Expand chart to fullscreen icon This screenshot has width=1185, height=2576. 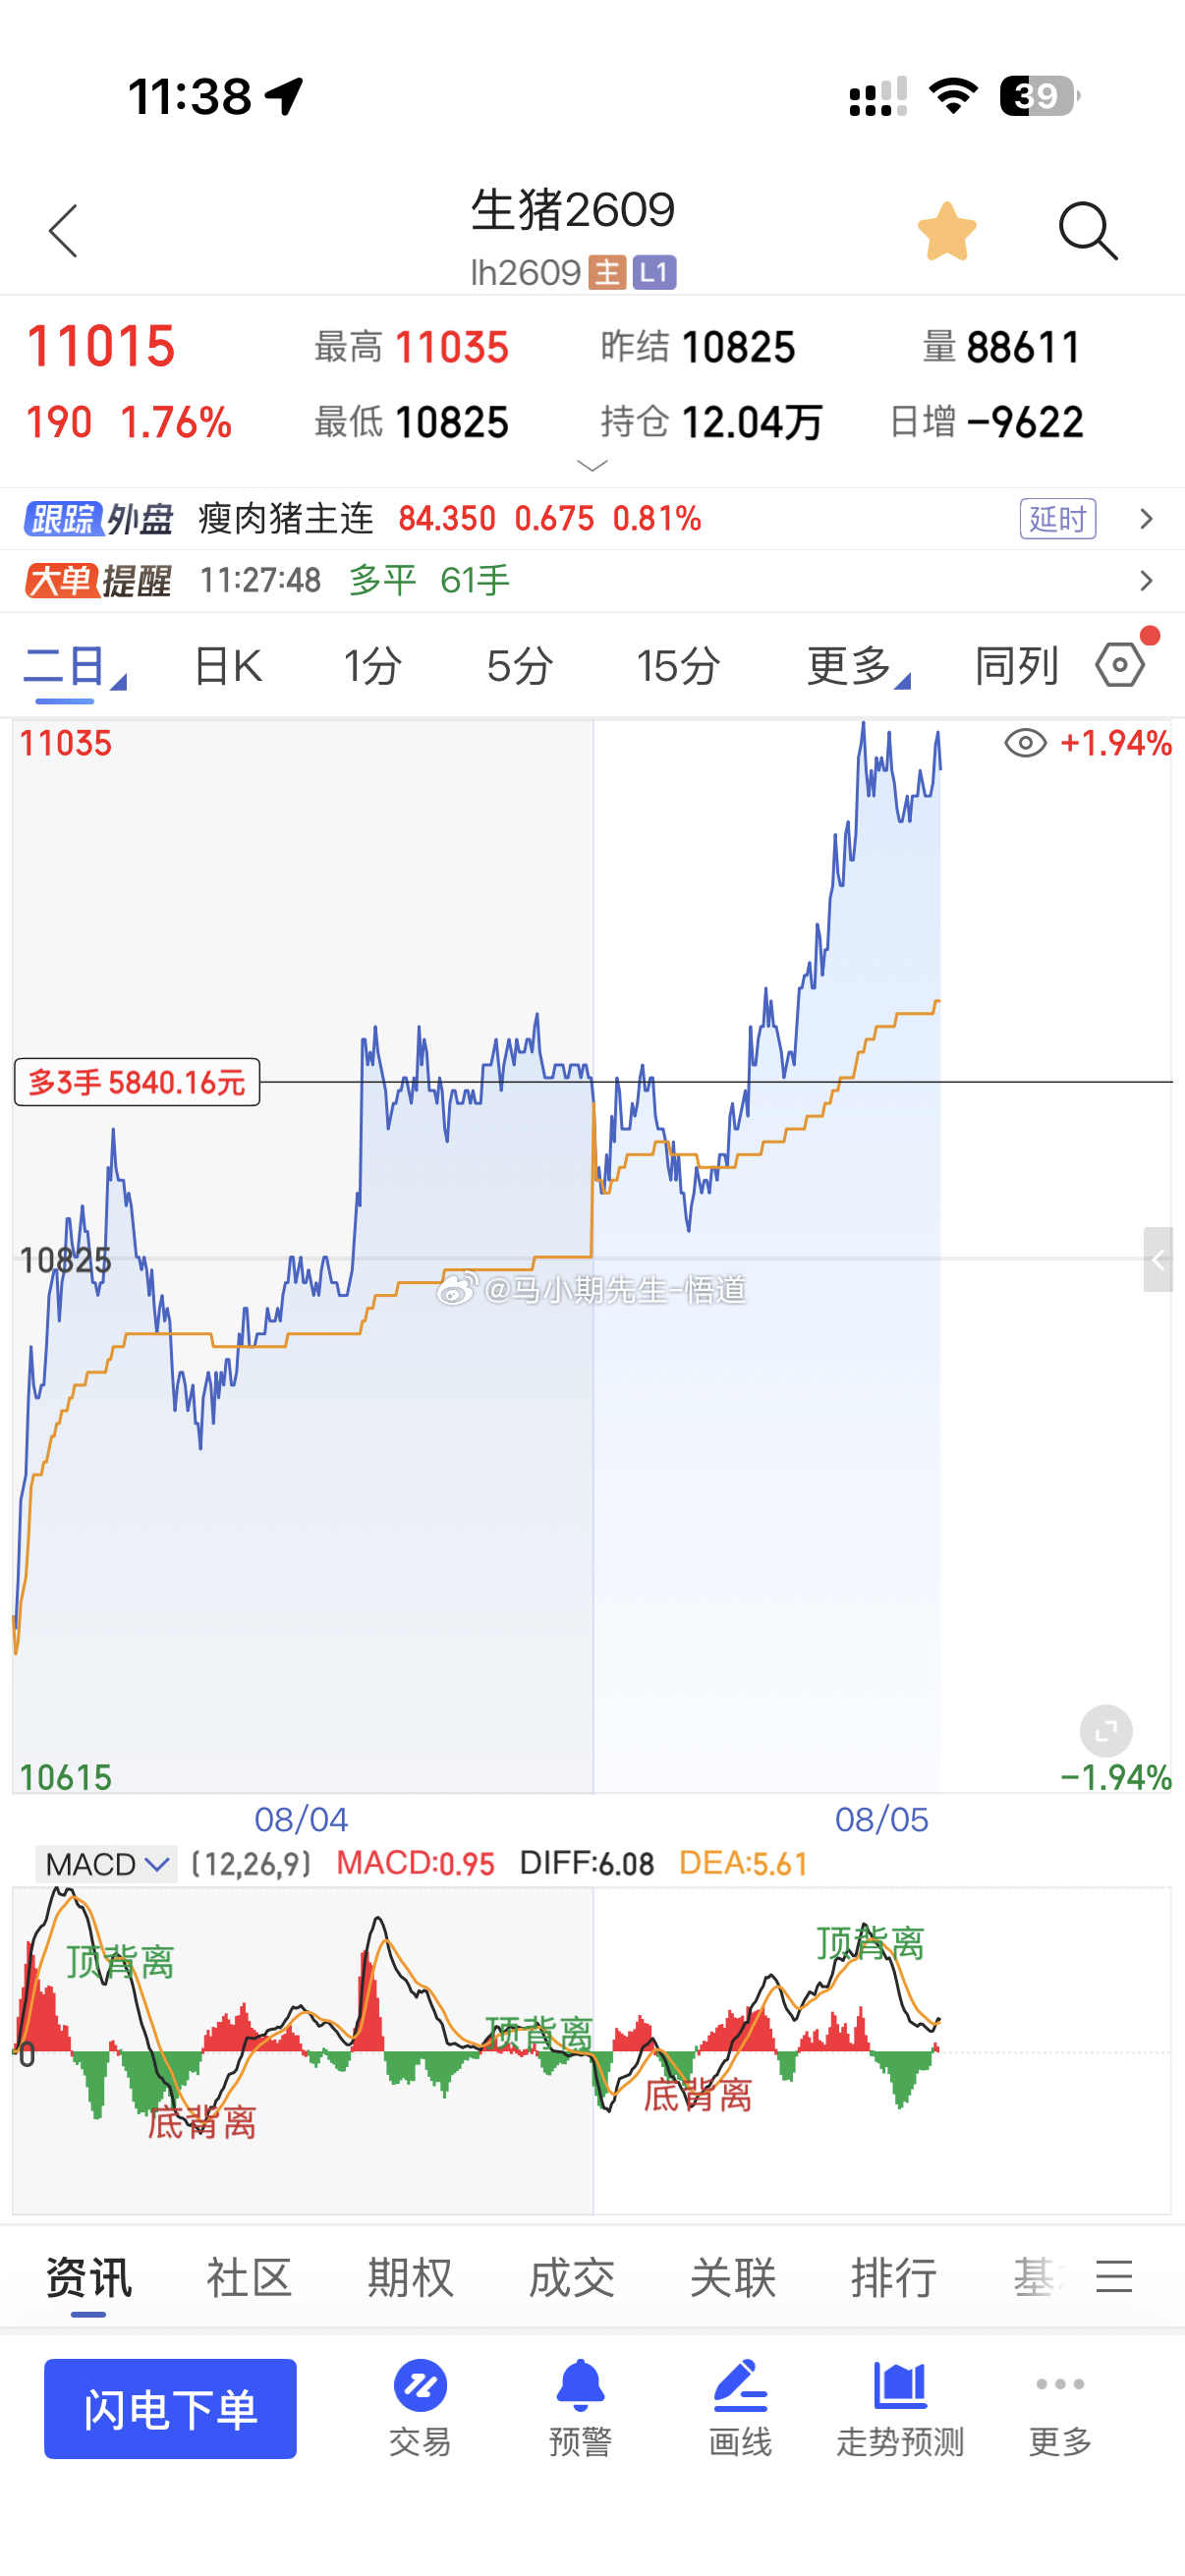pyautogui.click(x=1106, y=1731)
